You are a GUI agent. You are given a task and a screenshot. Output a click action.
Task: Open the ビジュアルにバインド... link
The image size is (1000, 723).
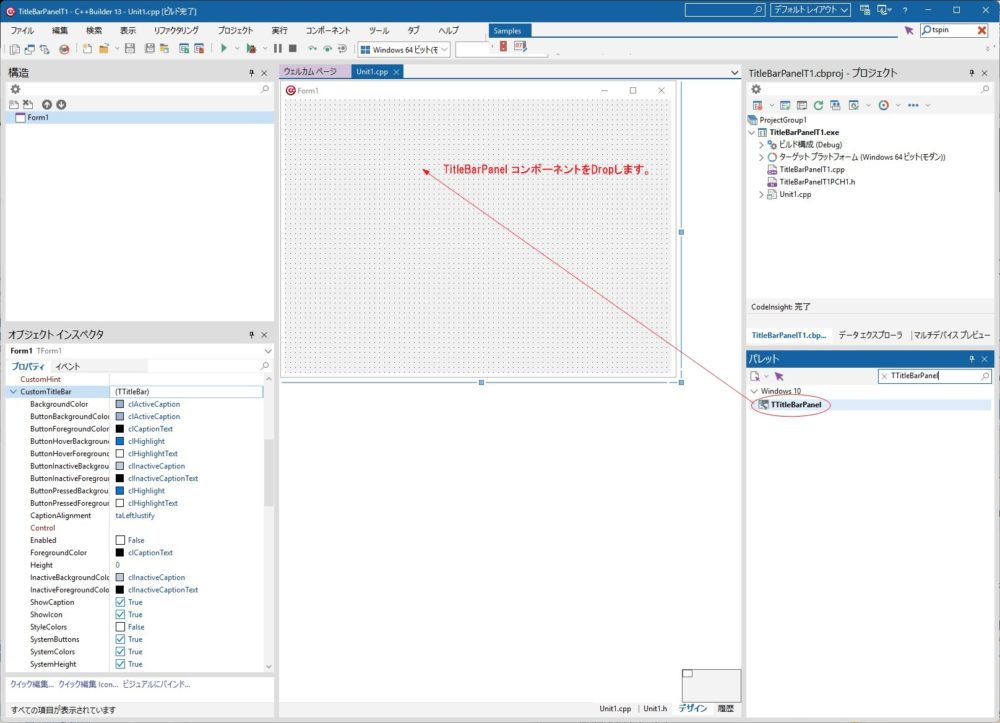pos(156,685)
